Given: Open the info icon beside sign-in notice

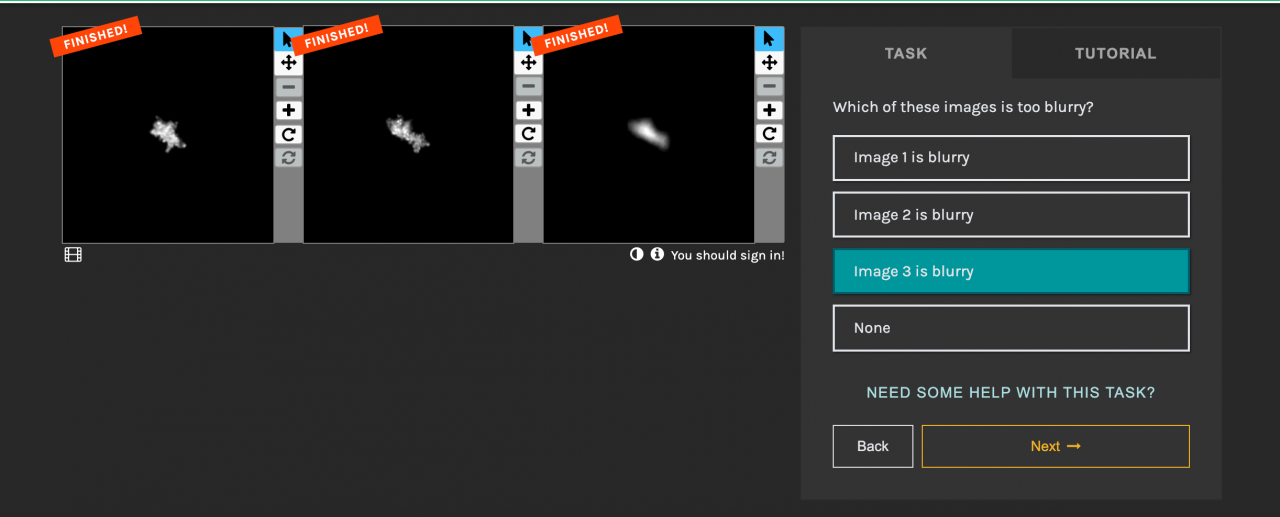Looking at the screenshot, I should pos(657,254).
